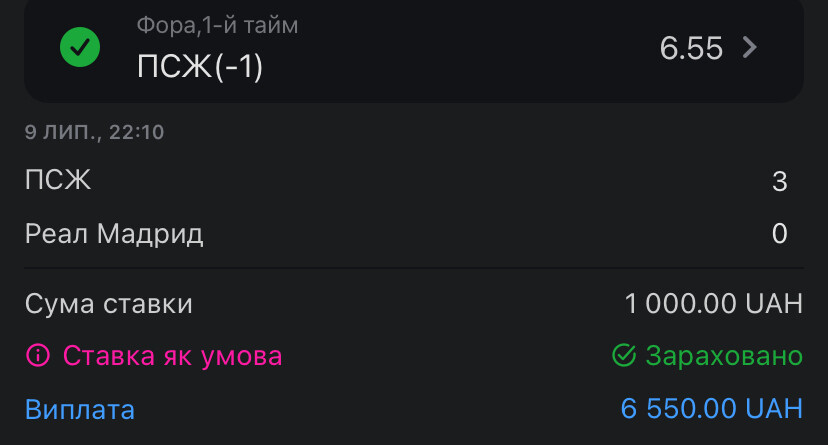Select the ПСЖ team row
The height and width of the screenshot is (445, 828).
414,180
